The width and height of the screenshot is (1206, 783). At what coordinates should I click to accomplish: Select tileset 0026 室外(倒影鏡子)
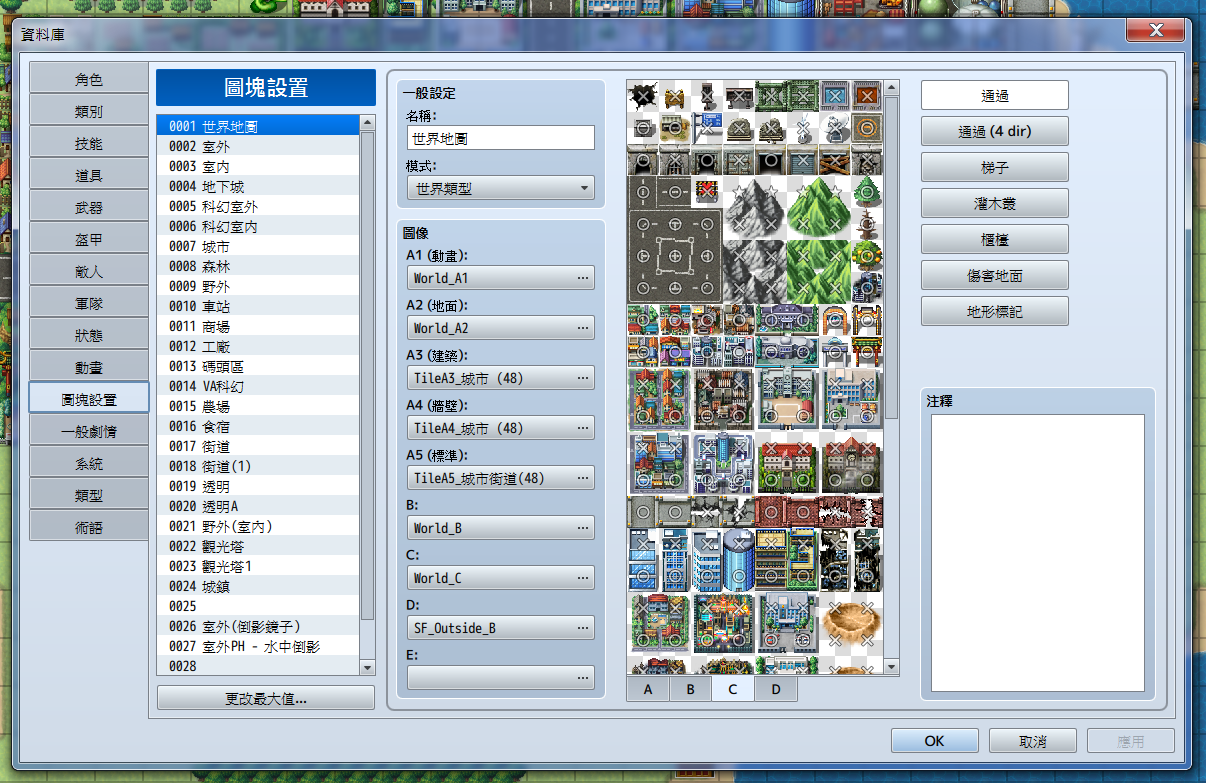click(x=258, y=626)
